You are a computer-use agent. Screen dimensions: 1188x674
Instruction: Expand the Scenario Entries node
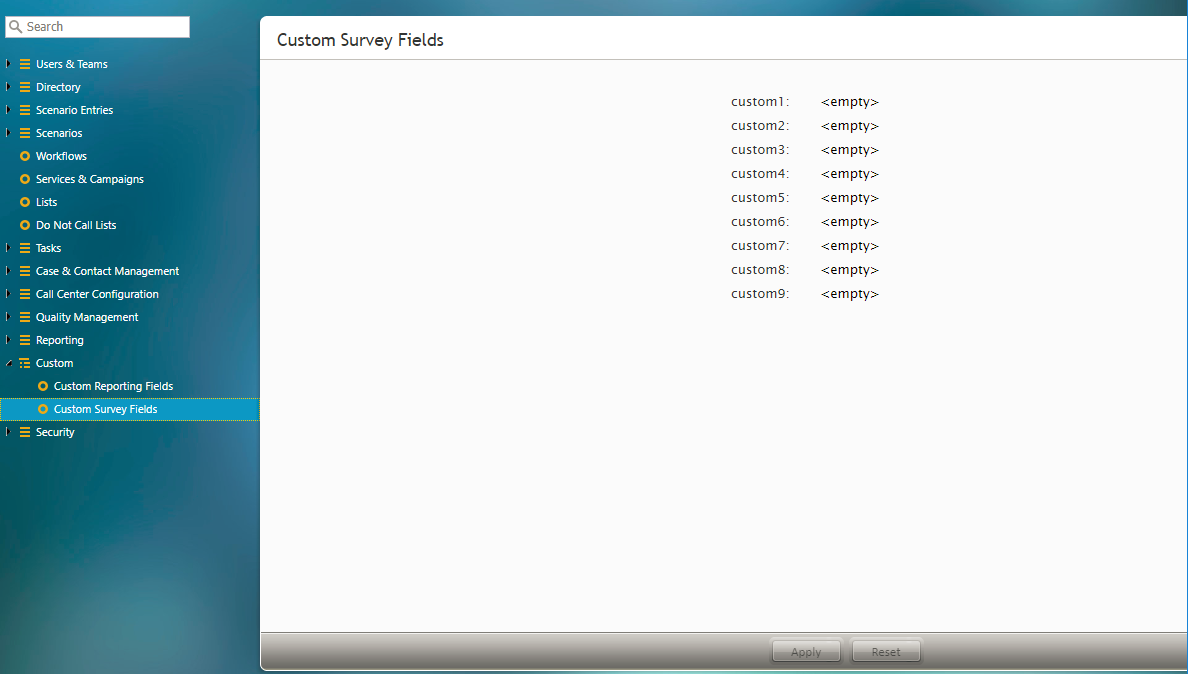(x=8, y=110)
